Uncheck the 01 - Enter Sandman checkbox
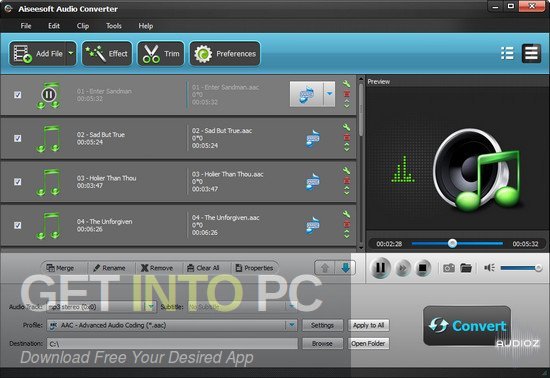Screen dimensions: 550x378 click(18, 95)
